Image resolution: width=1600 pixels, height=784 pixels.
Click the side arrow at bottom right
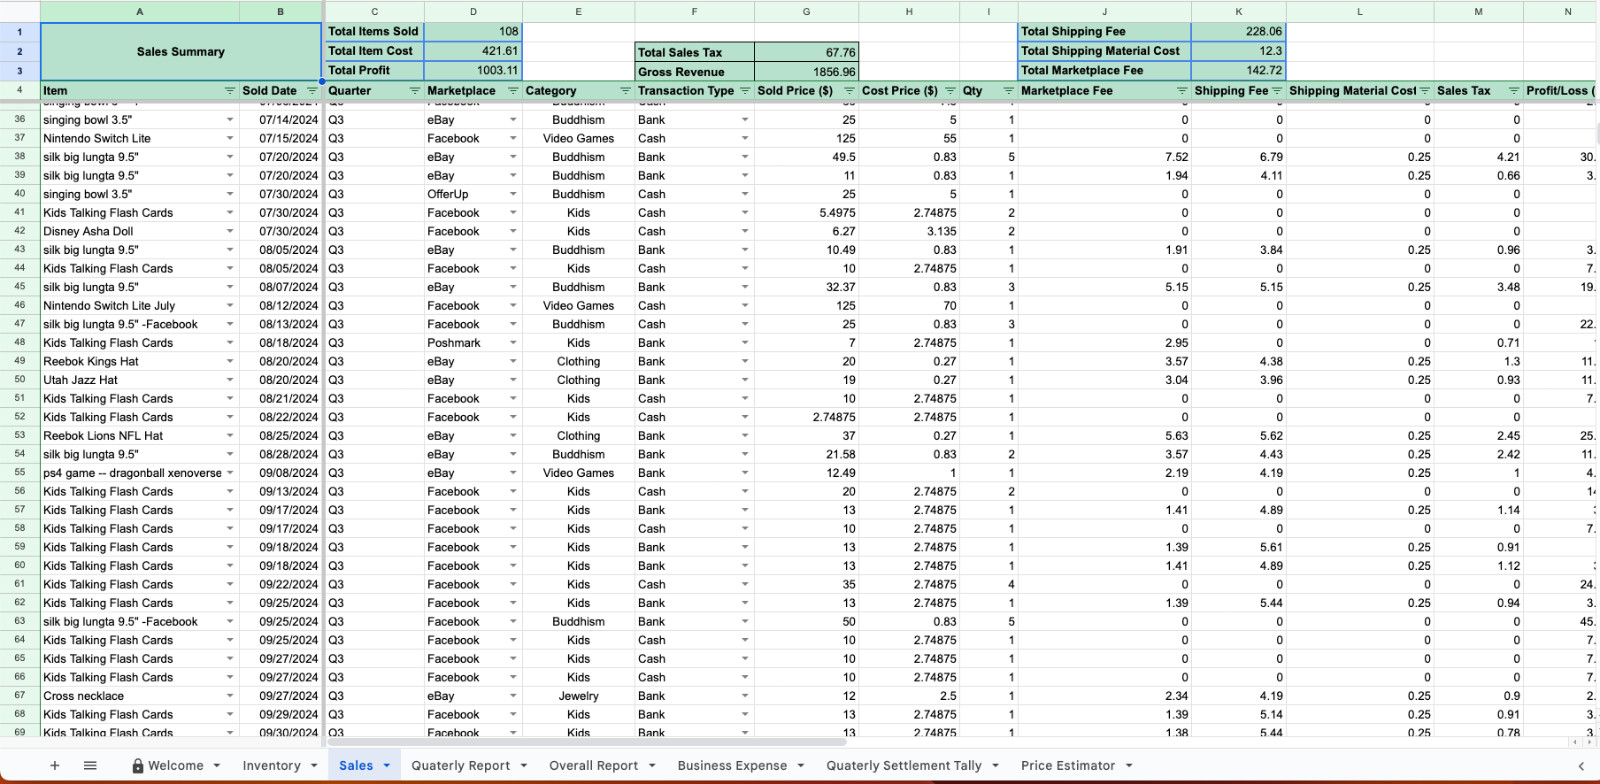pos(1581,766)
